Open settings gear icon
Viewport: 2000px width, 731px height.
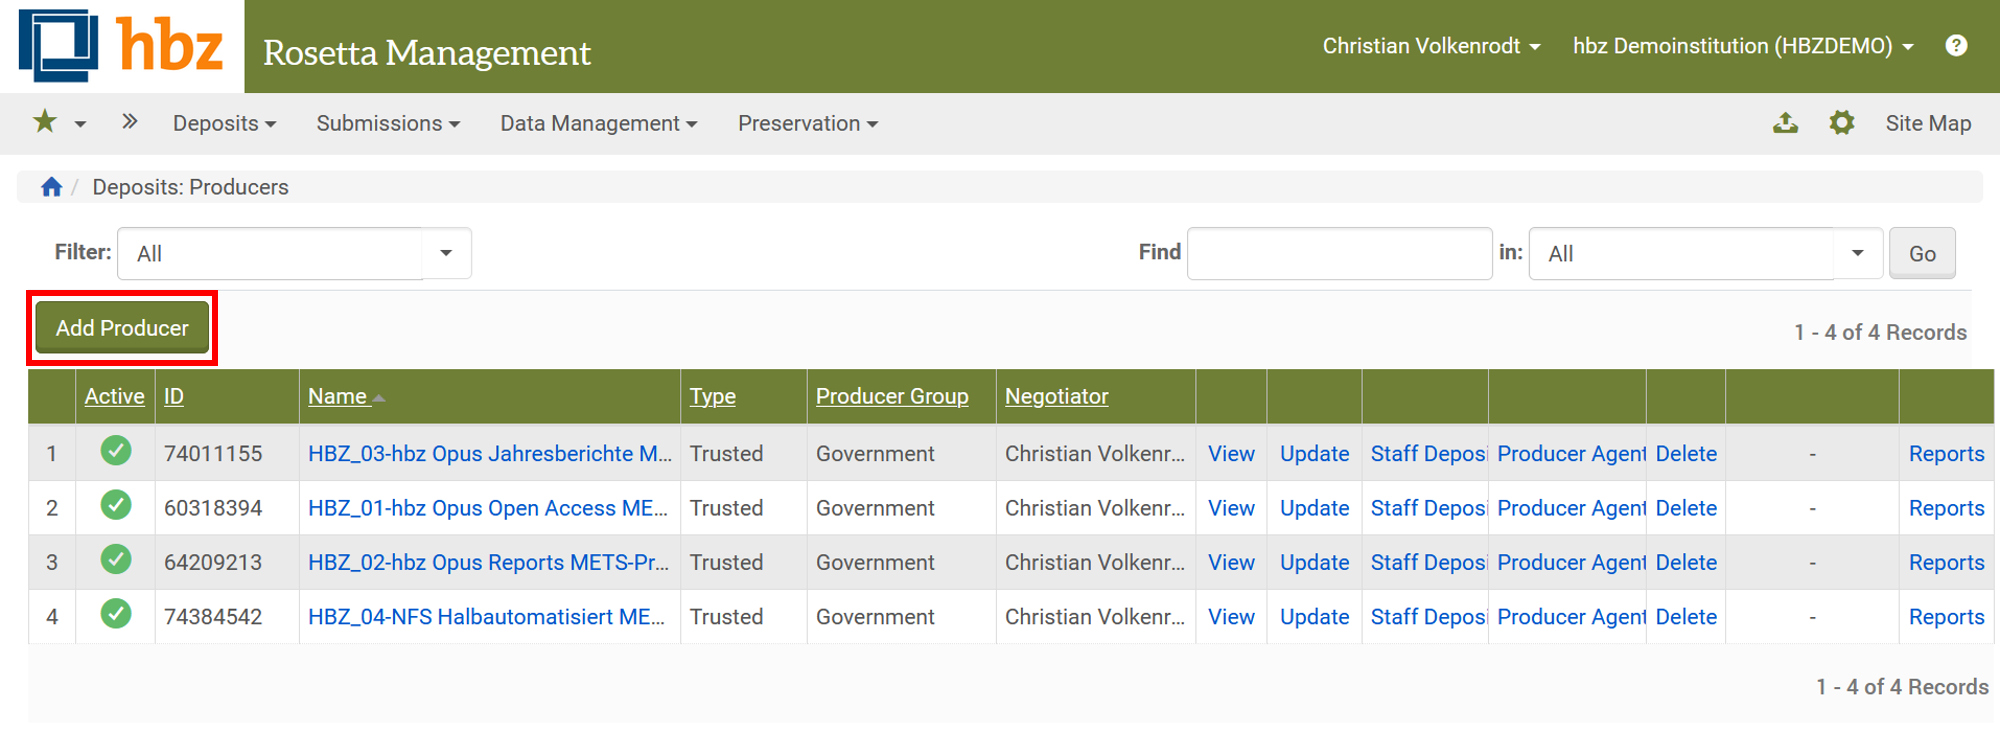click(1841, 123)
